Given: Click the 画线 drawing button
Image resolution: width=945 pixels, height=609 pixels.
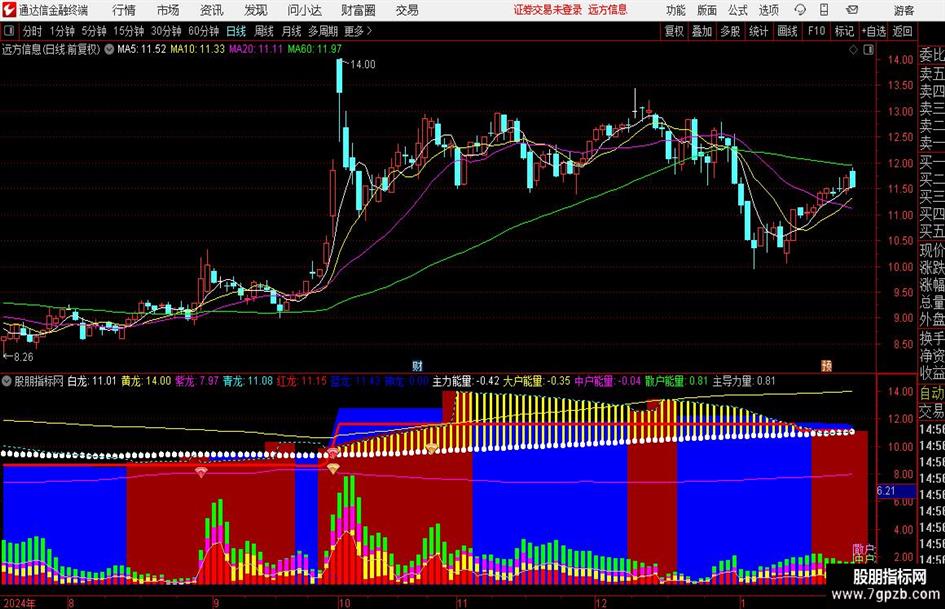Looking at the screenshot, I should click(x=787, y=31).
